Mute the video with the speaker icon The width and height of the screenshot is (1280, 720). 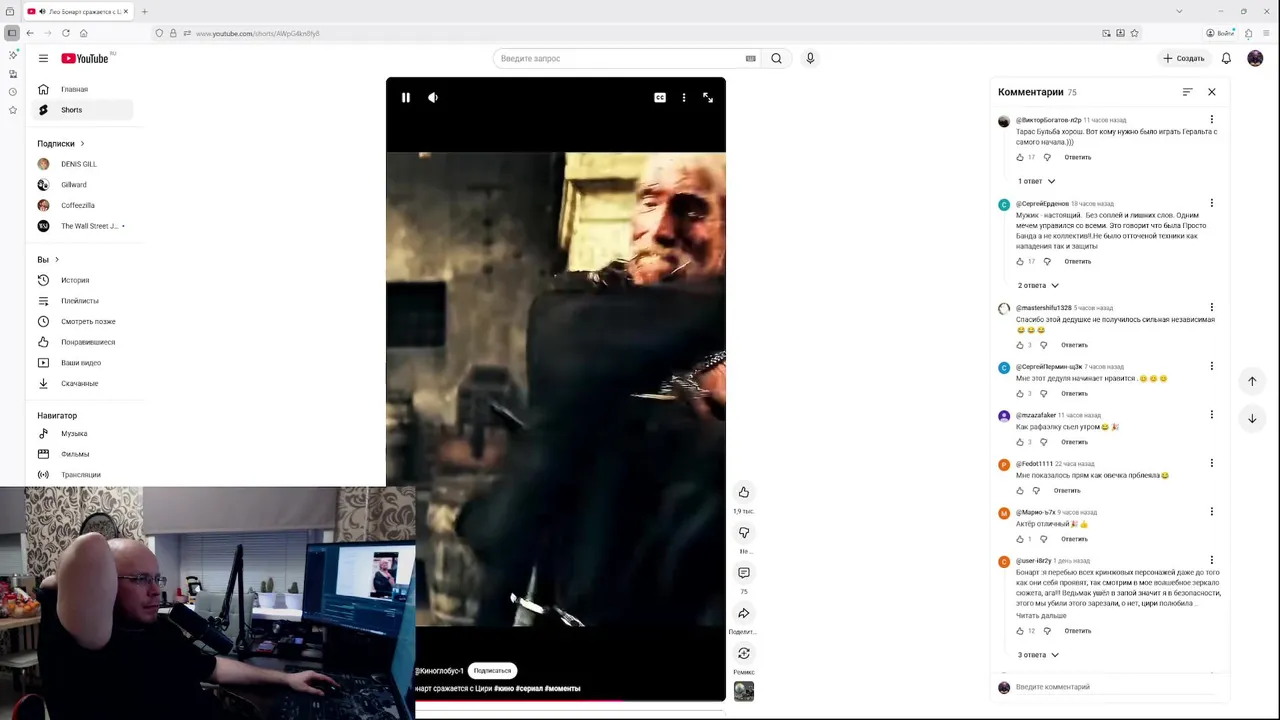433,98
